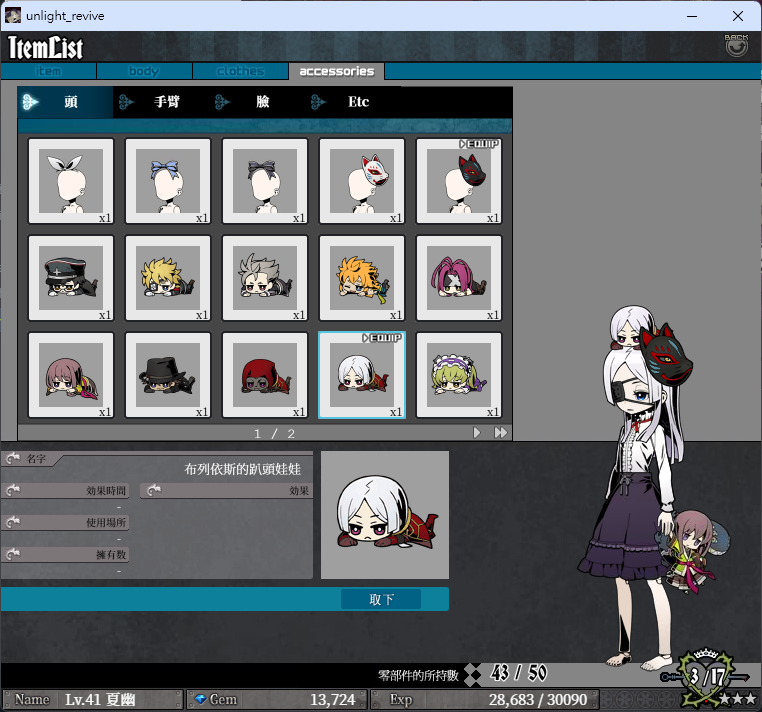Screen dimensions: 762x712
Task: Select the pink bob hair doll item
Action: 71,375
